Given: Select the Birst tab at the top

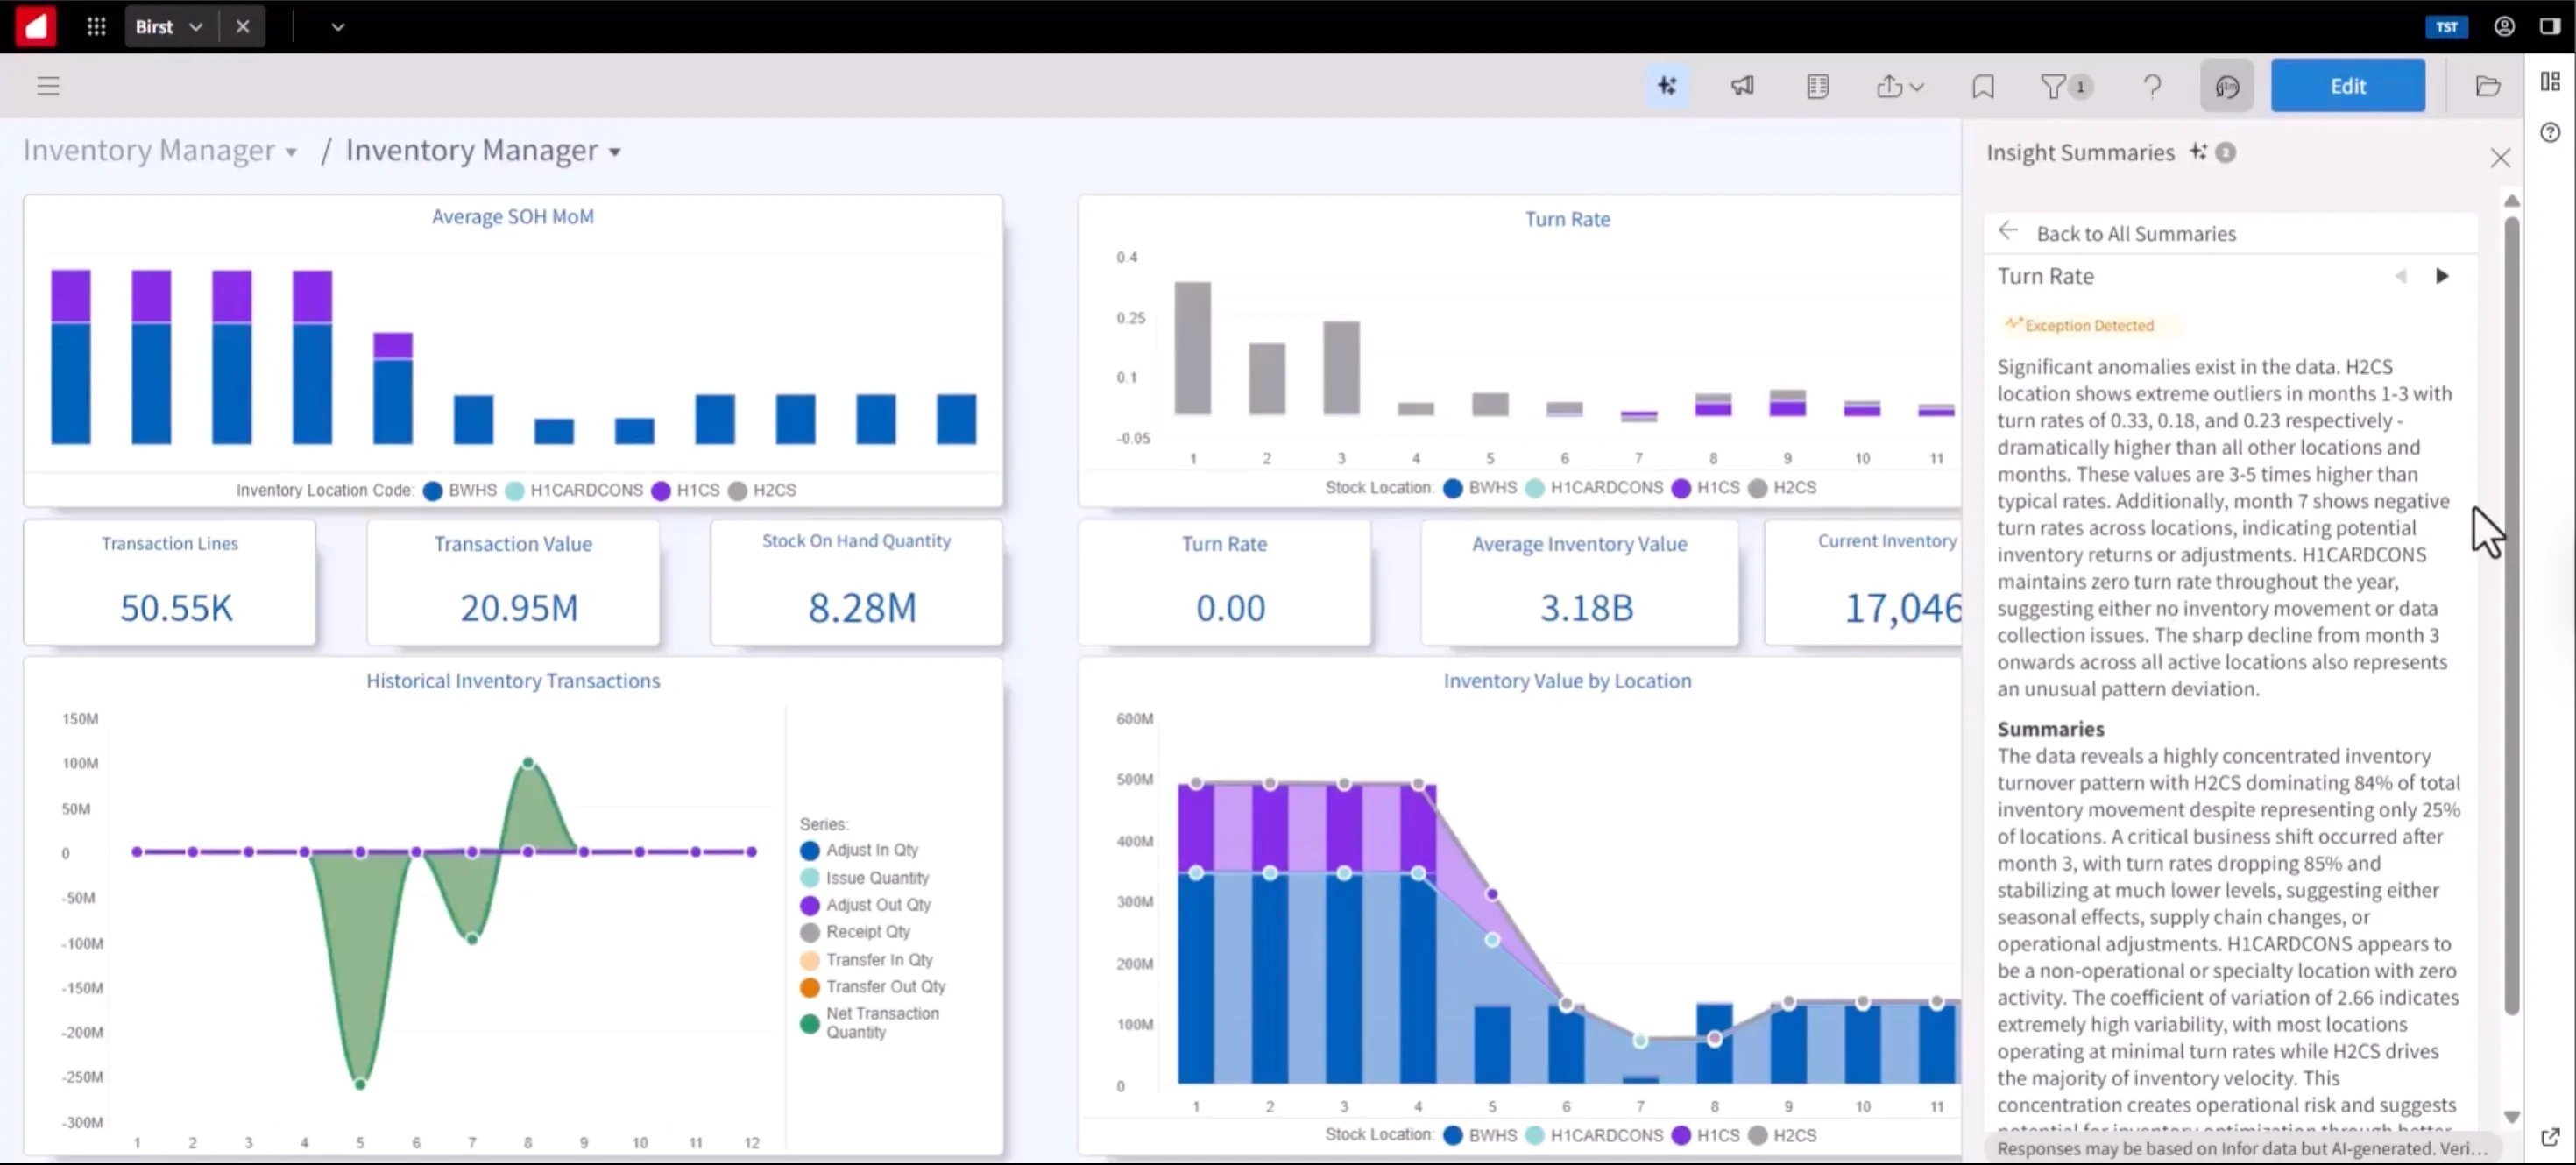Looking at the screenshot, I should [153, 26].
